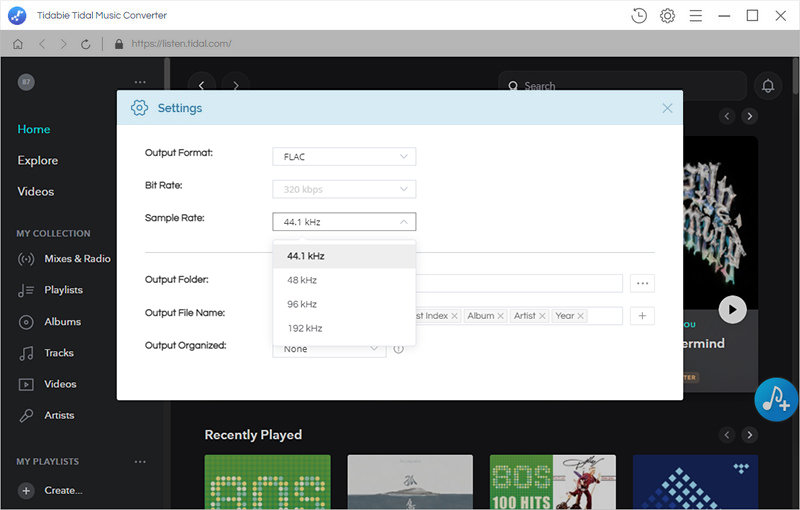Click the Tidabie app logo
Screen dimensions: 800x510
(17, 16)
